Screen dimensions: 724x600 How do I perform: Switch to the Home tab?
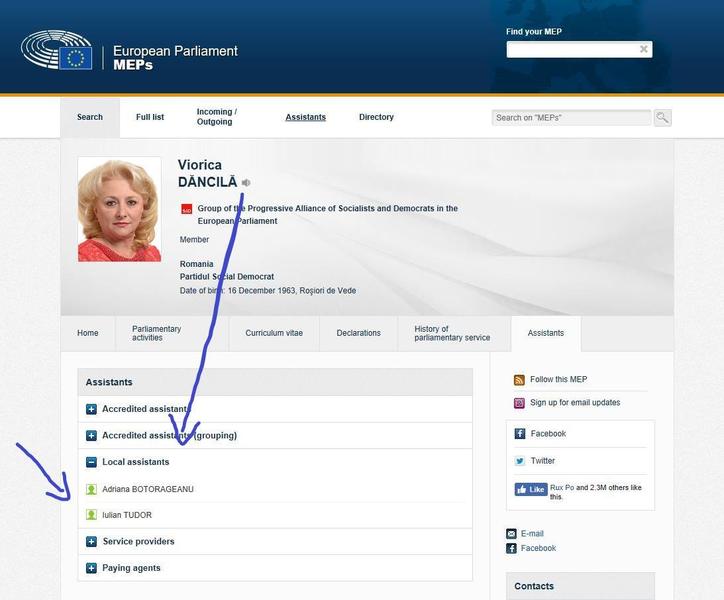88,333
